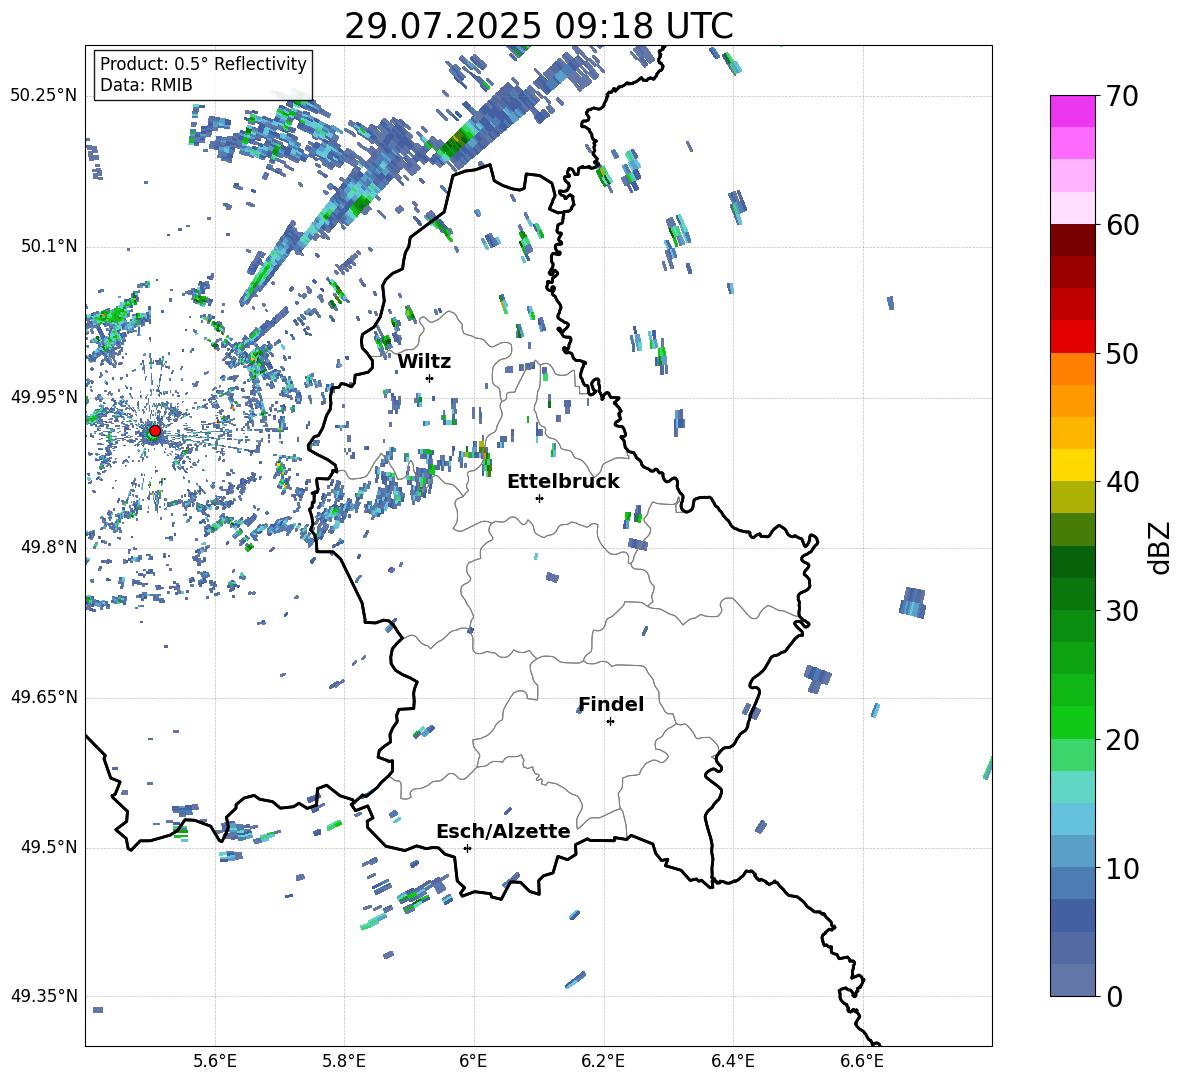1184x1081 pixels.
Task: Click the orange colorbar segment just above 50
Action: [x=1073, y=369]
